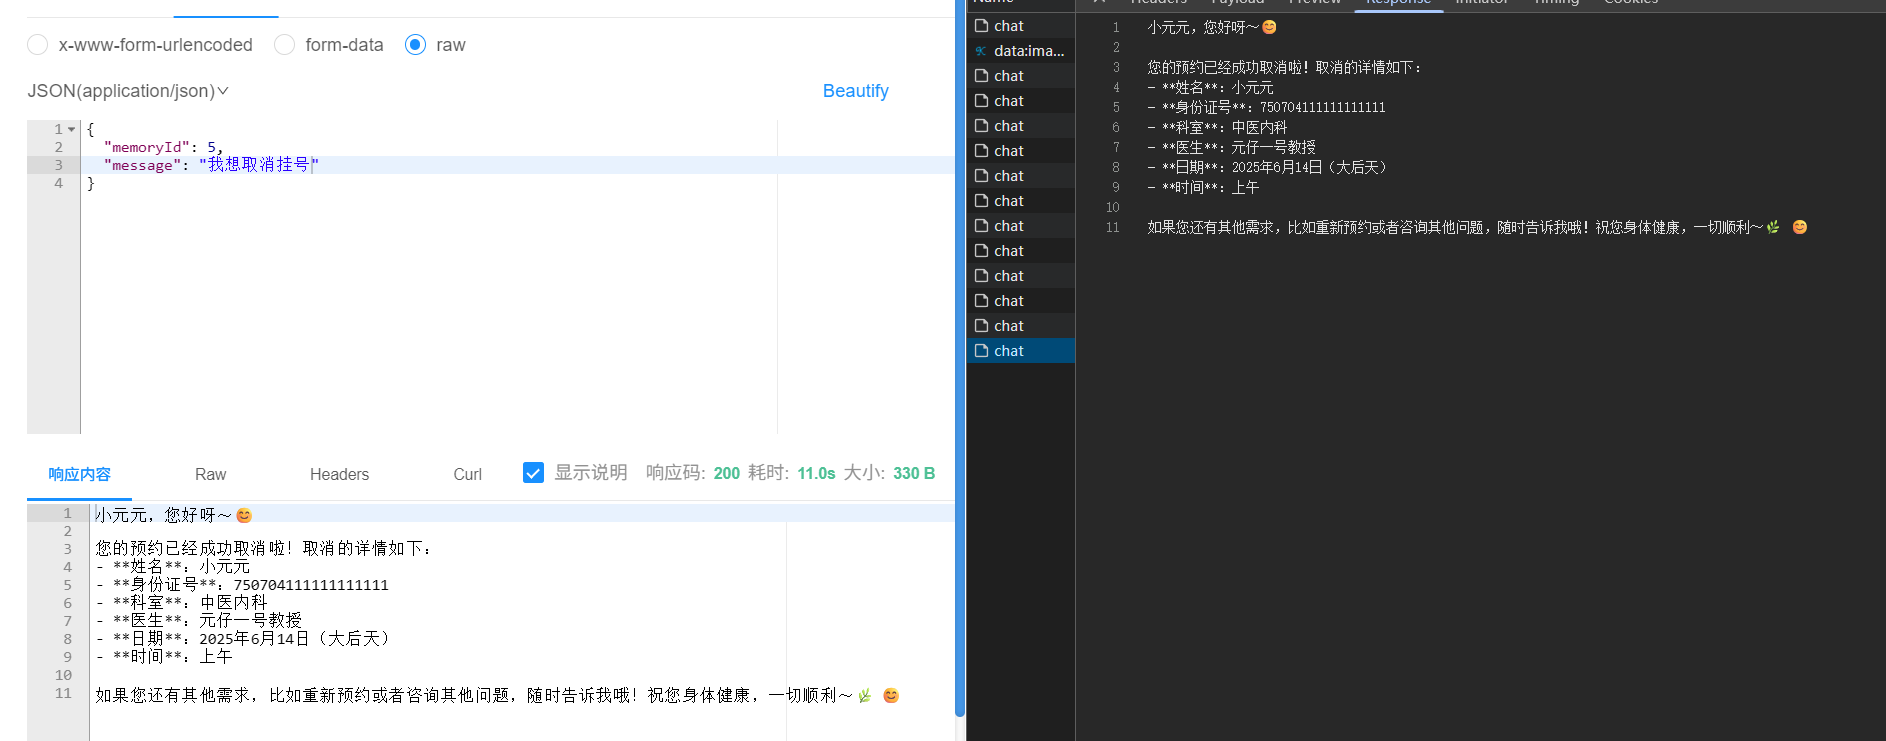Choose the form-data body type
Viewport: 1886px width, 741px height.
[285, 45]
